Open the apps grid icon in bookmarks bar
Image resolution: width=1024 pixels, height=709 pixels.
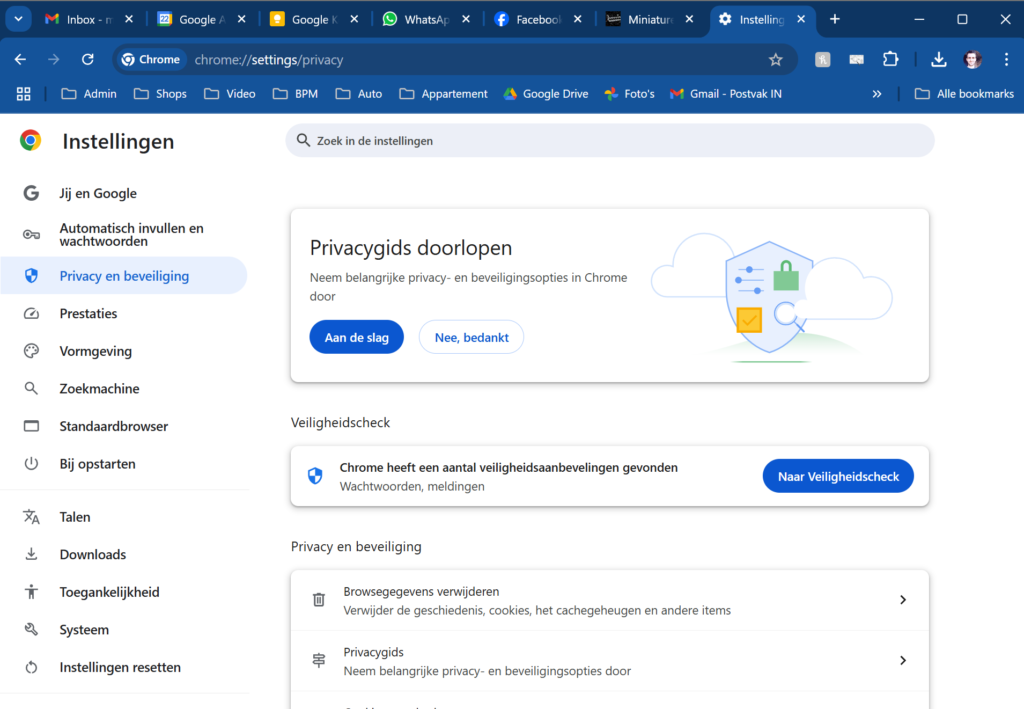[x=24, y=94]
